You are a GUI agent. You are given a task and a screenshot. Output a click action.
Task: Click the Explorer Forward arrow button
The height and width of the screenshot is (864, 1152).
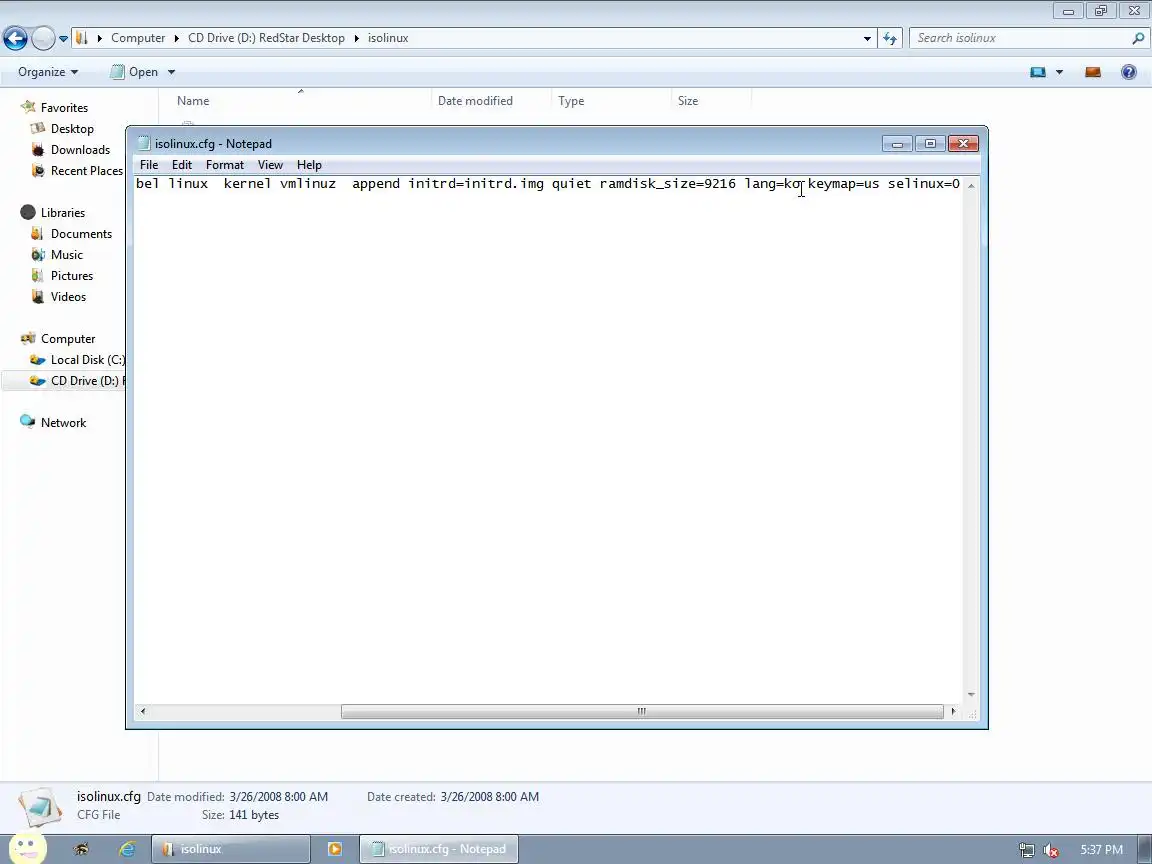coord(43,38)
